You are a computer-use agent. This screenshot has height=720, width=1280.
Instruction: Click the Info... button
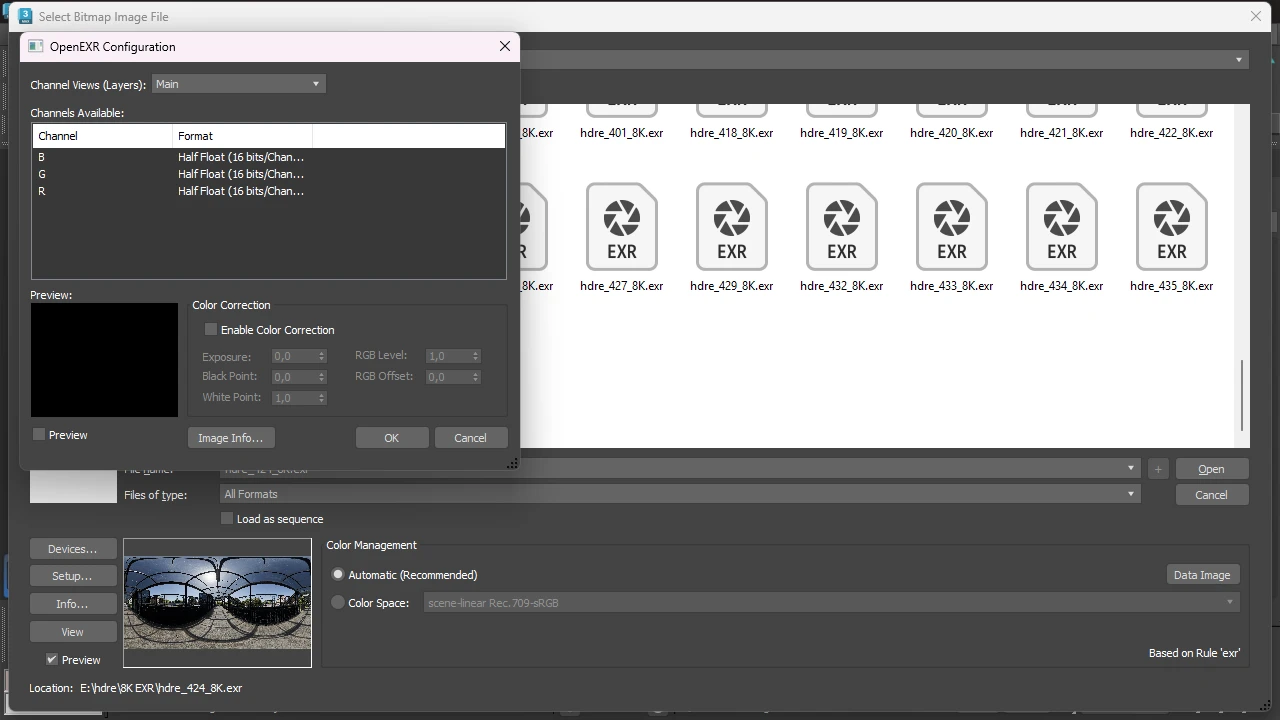tap(73, 604)
